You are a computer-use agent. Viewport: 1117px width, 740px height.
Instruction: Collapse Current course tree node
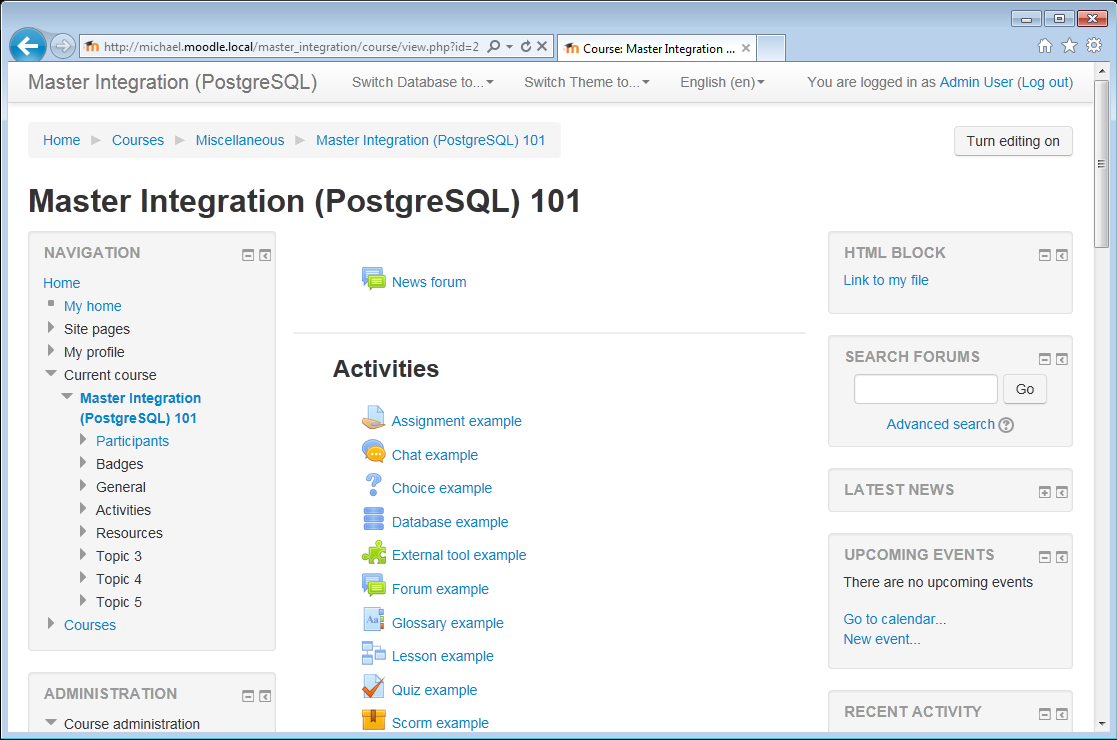tap(51, 373)
